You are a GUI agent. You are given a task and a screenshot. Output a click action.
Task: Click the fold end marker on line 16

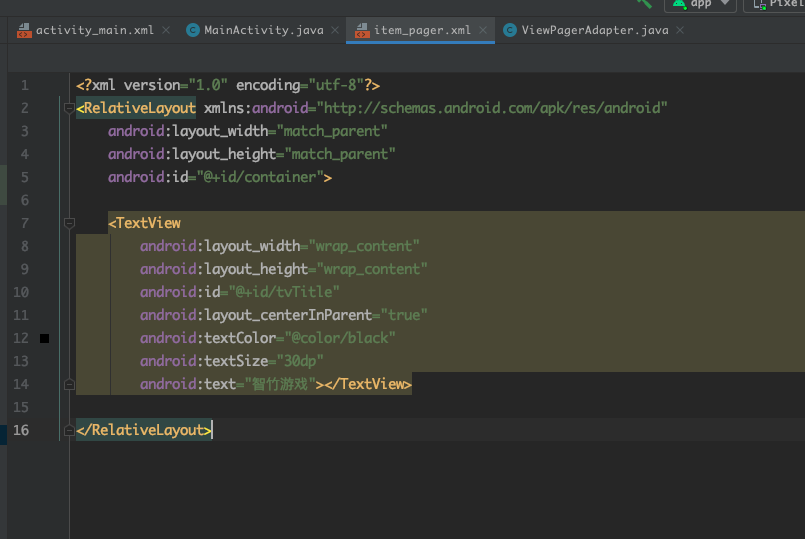pyautogui.click(x=69, y=430)
